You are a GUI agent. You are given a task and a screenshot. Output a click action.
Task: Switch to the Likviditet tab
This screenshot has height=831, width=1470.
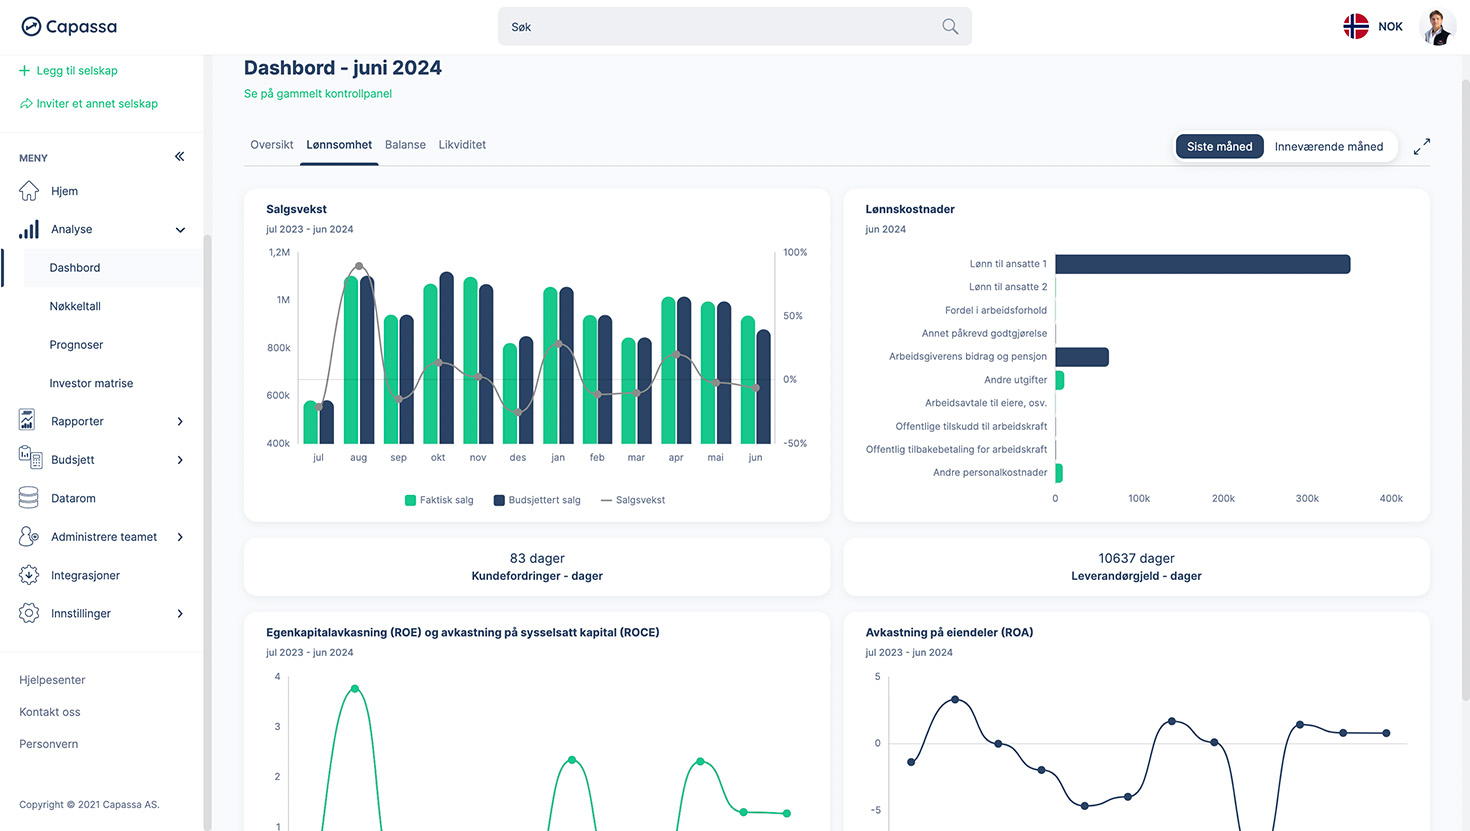462,145
